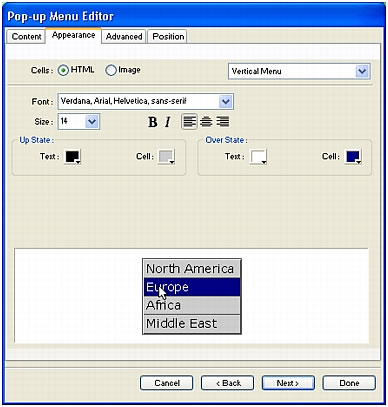
Task: Click the Next button
Action: pos(288,383)
